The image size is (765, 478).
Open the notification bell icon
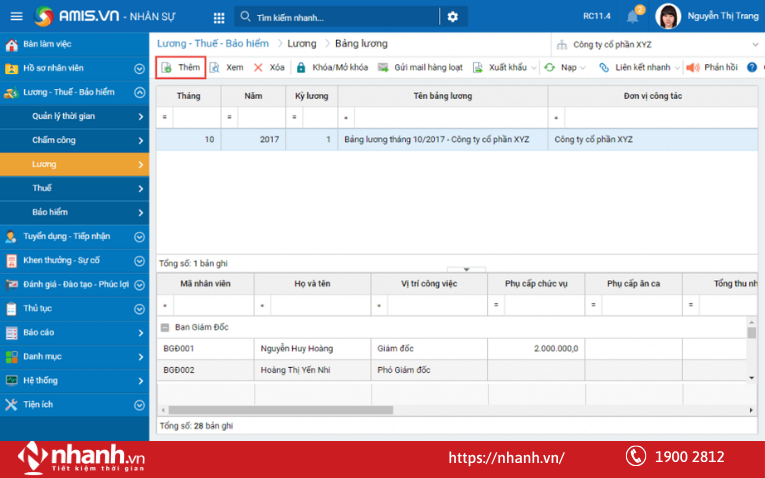[633, 16]
